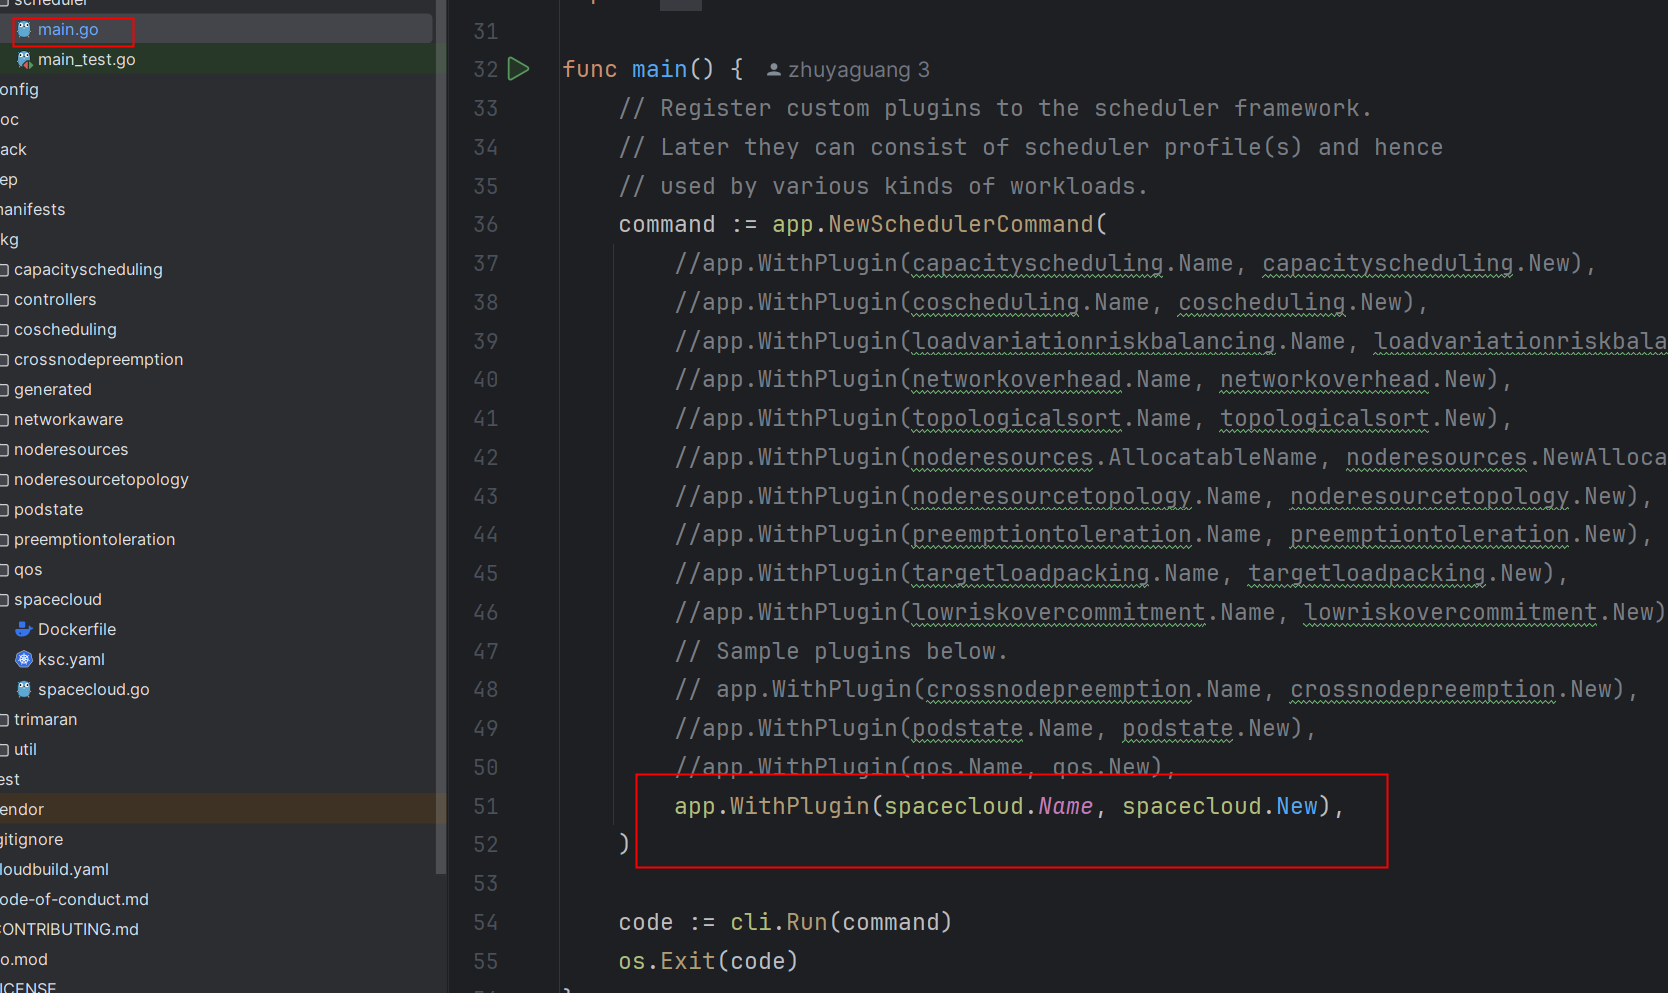This screenshot has height=993, width=1668.
Task: Place cursor on NewSchedulerCommand call
Action: (x=960, y=224)
